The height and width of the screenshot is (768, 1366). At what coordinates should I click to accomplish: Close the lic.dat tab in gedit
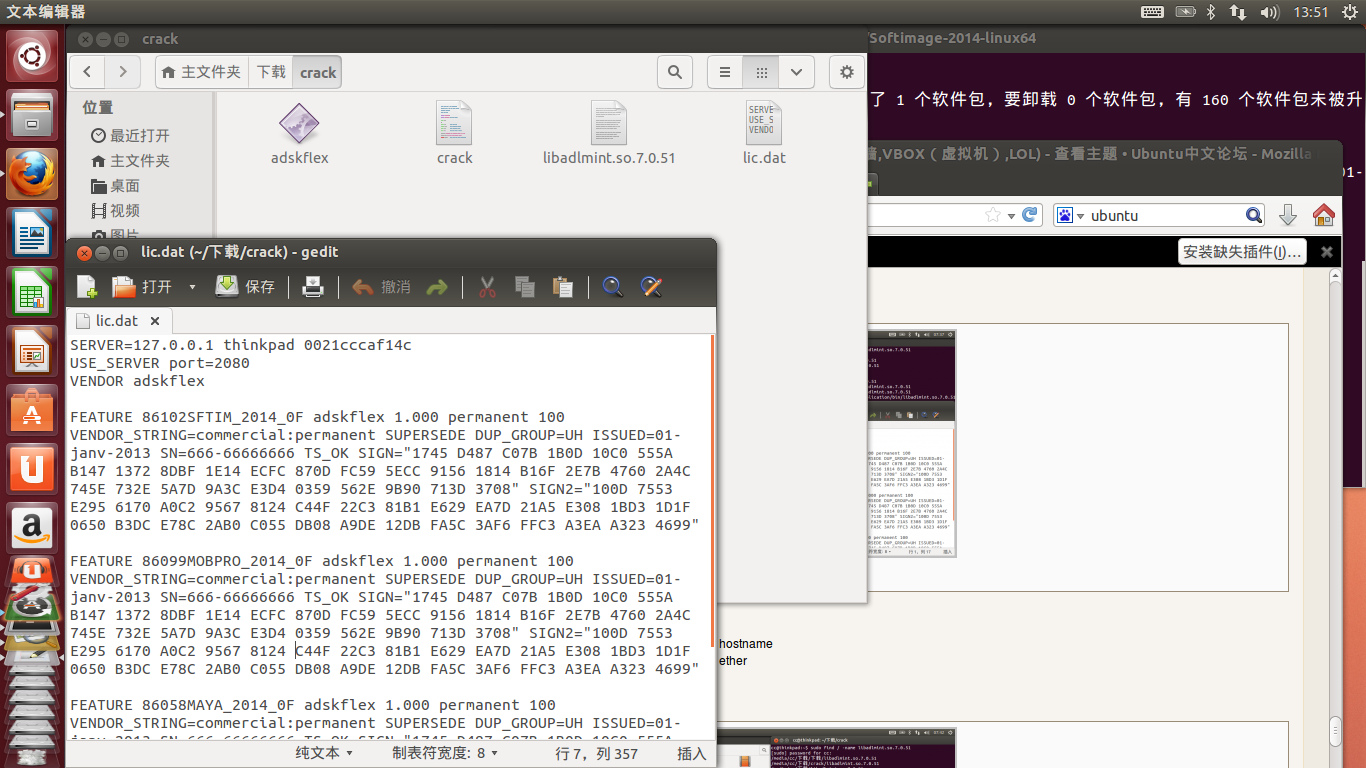point(155,321)
